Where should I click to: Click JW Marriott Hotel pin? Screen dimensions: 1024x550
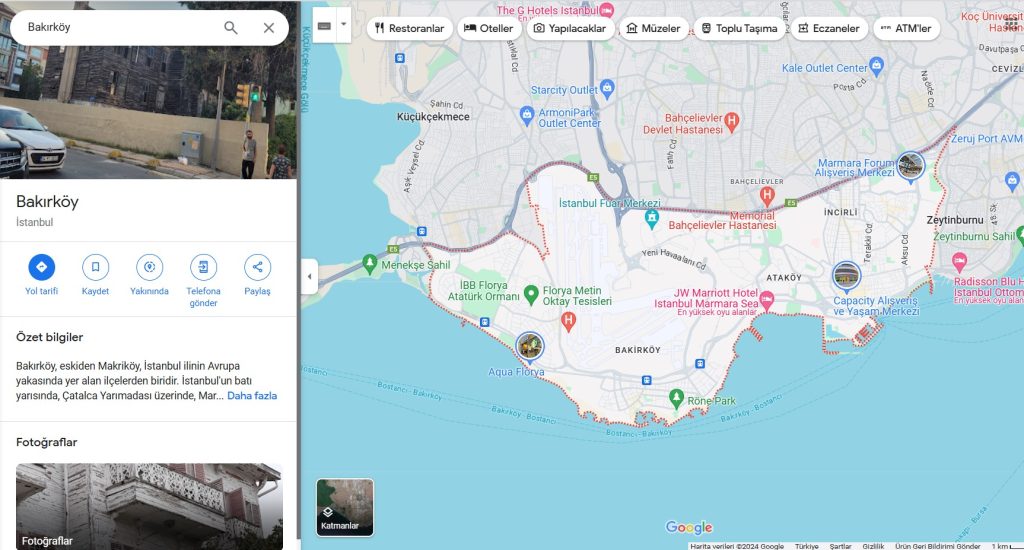tap(767, 300)
